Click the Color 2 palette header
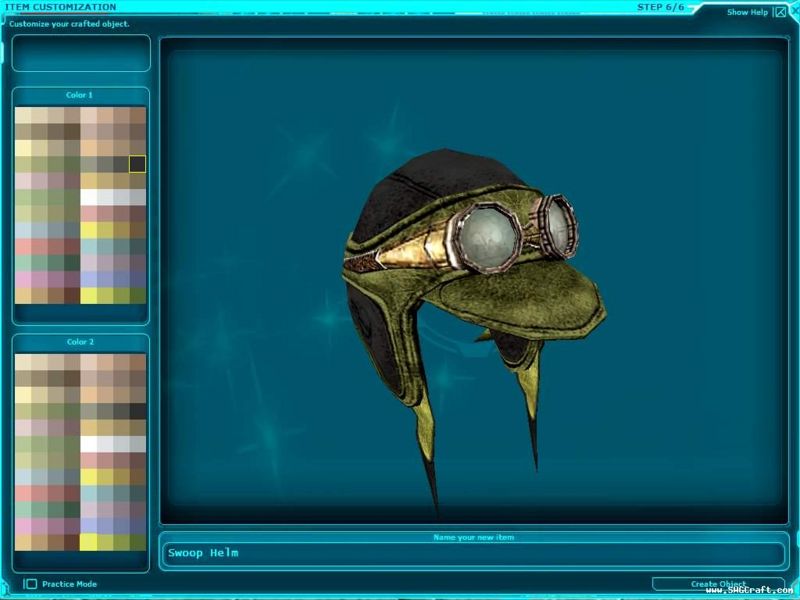 pos(80,342)
